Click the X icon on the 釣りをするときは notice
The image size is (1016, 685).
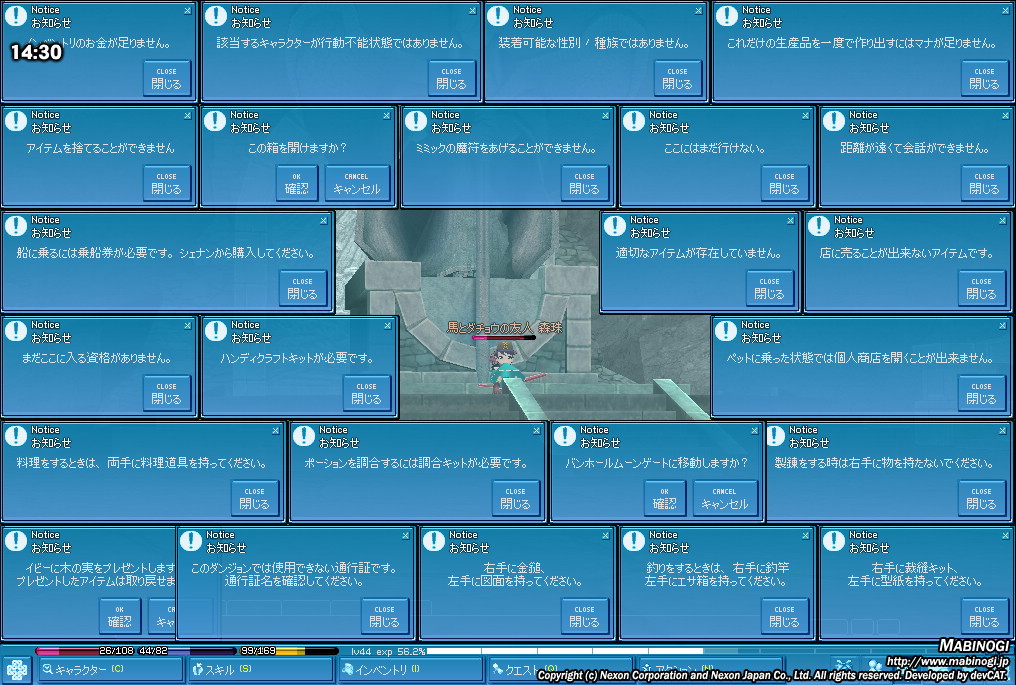[x=805, y=535]
